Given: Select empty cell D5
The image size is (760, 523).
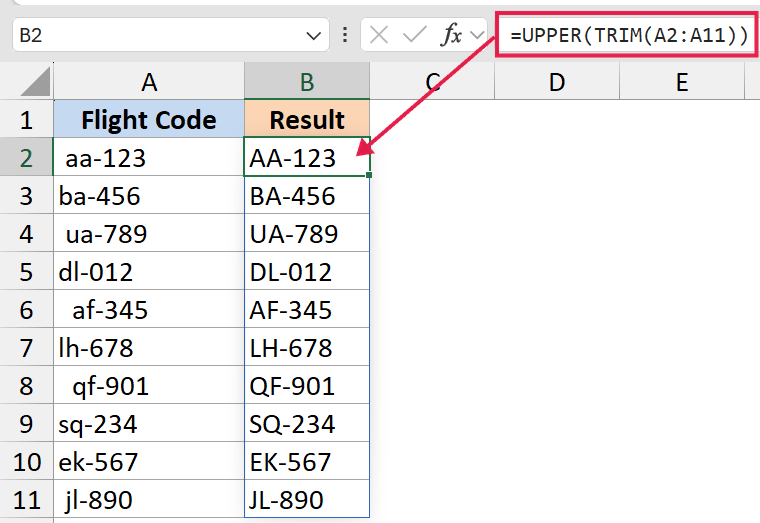Looking at the screenshot, I should point(556,271).
